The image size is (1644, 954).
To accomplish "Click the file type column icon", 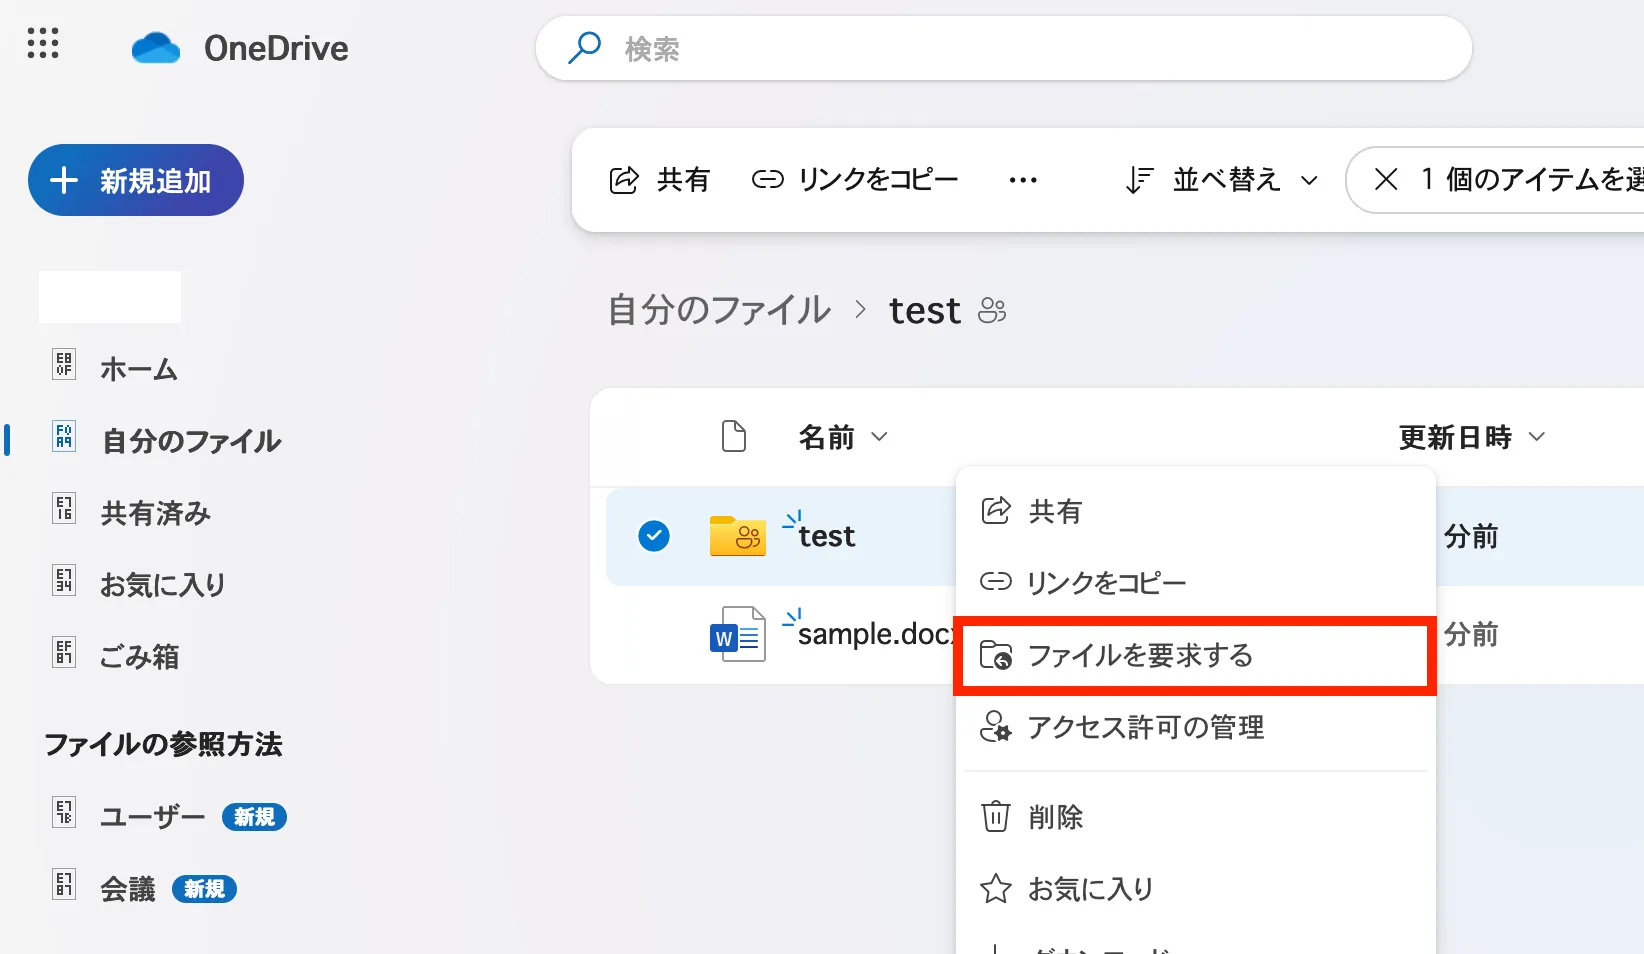I will [734, 437].
